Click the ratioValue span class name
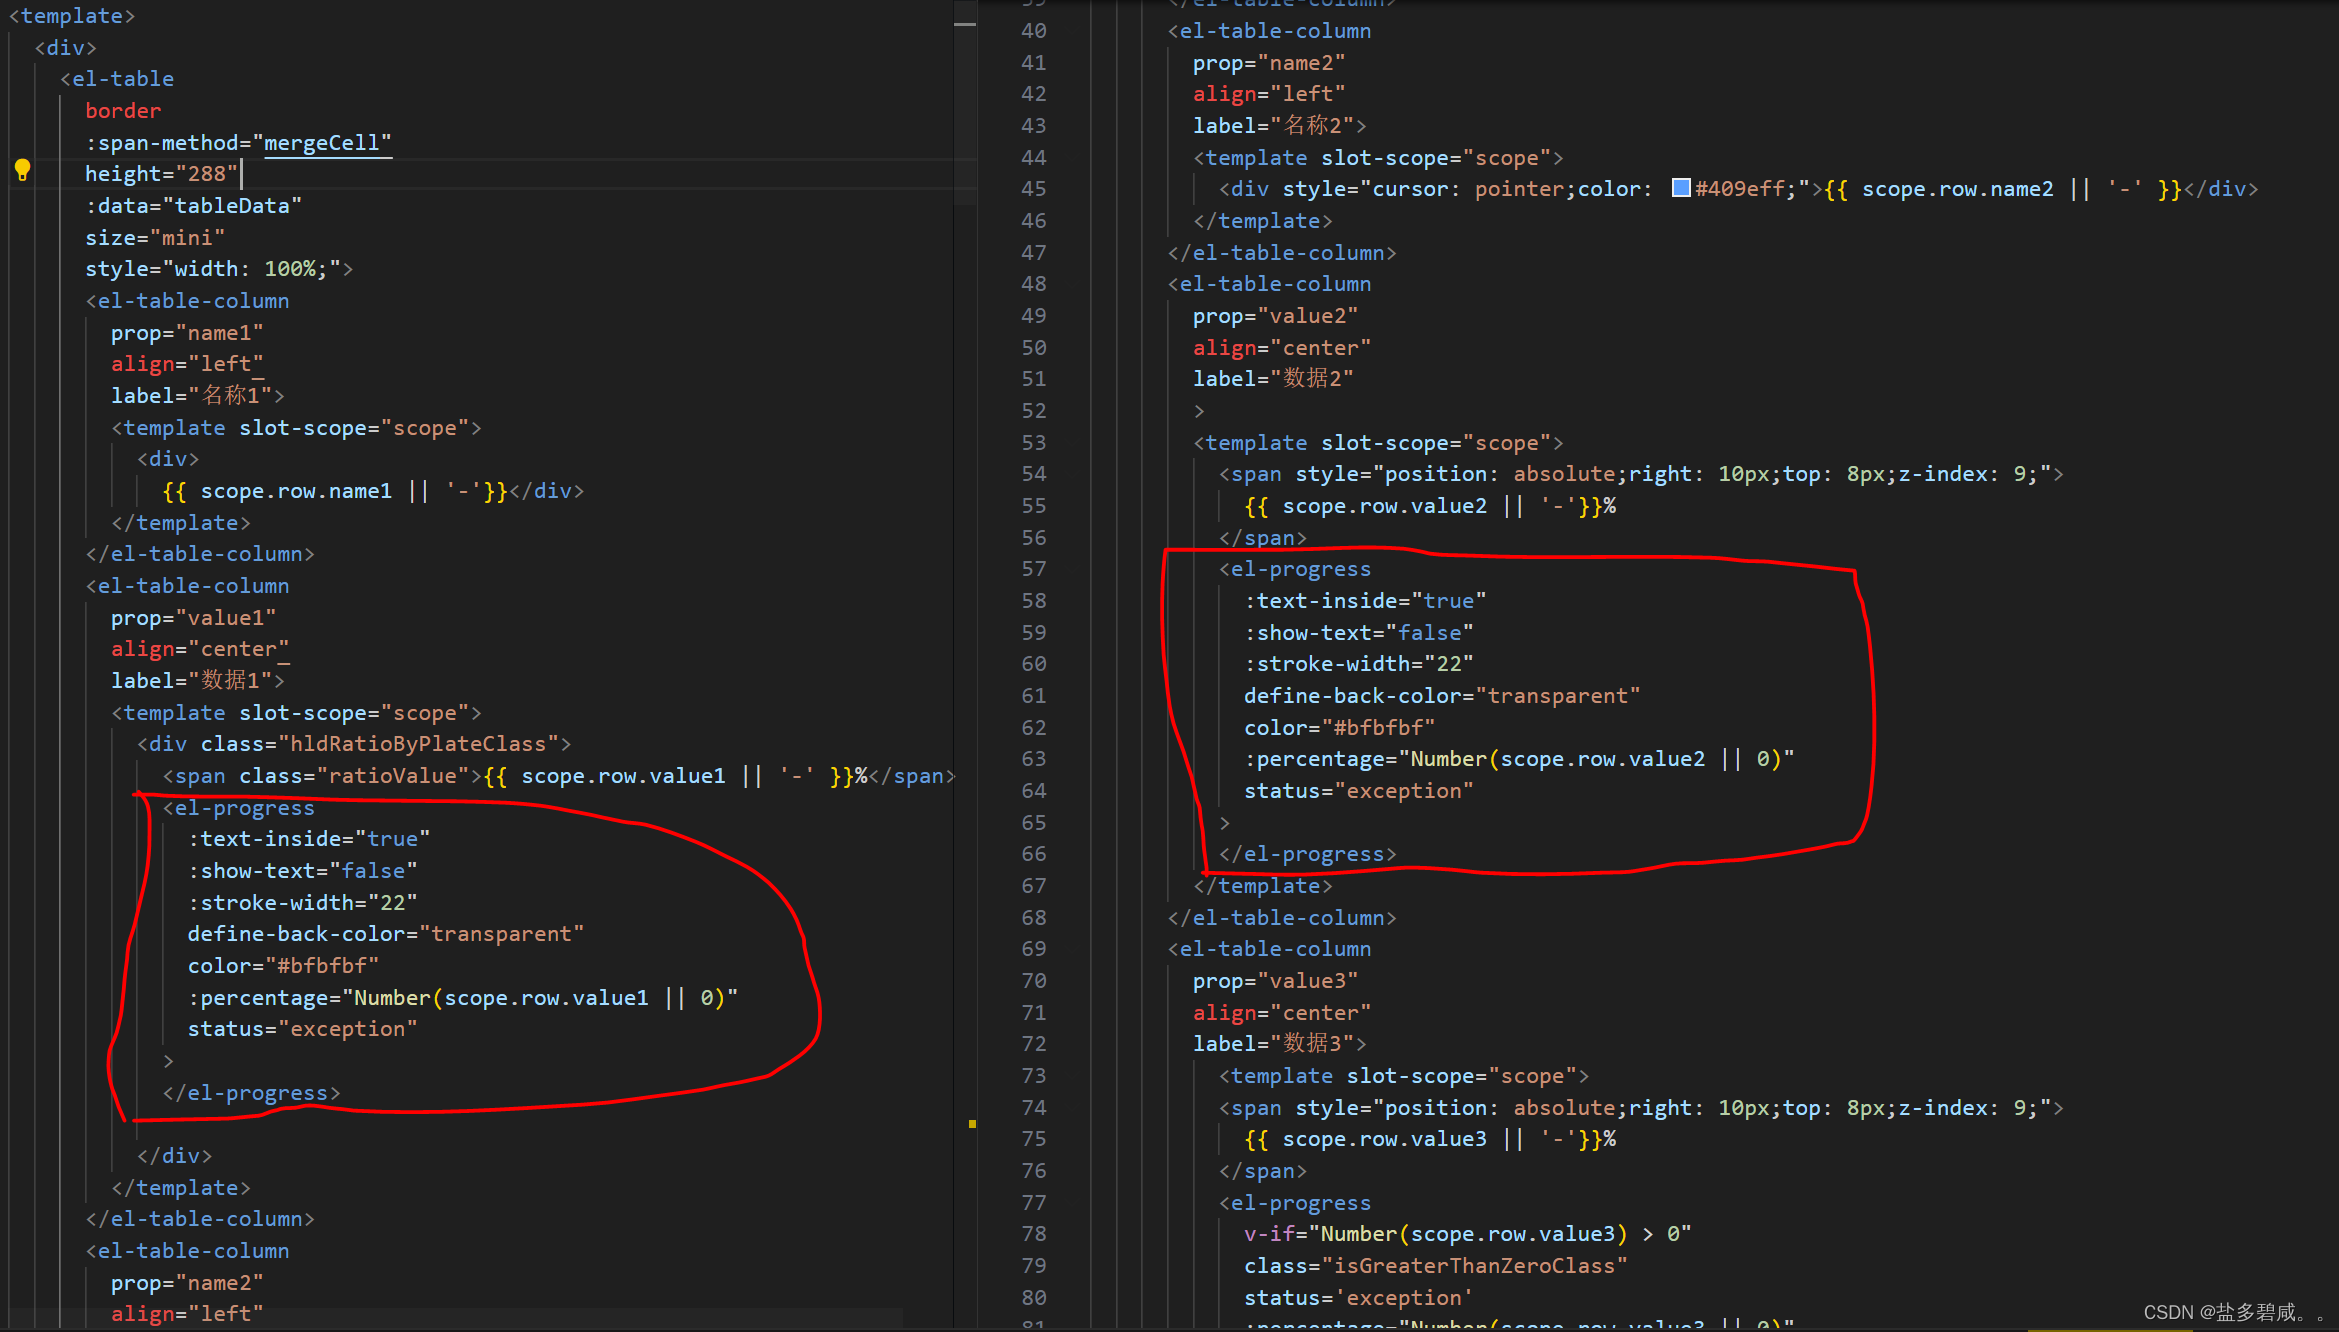Viewport: 2339px width, 1332px height. pos(392,776)
